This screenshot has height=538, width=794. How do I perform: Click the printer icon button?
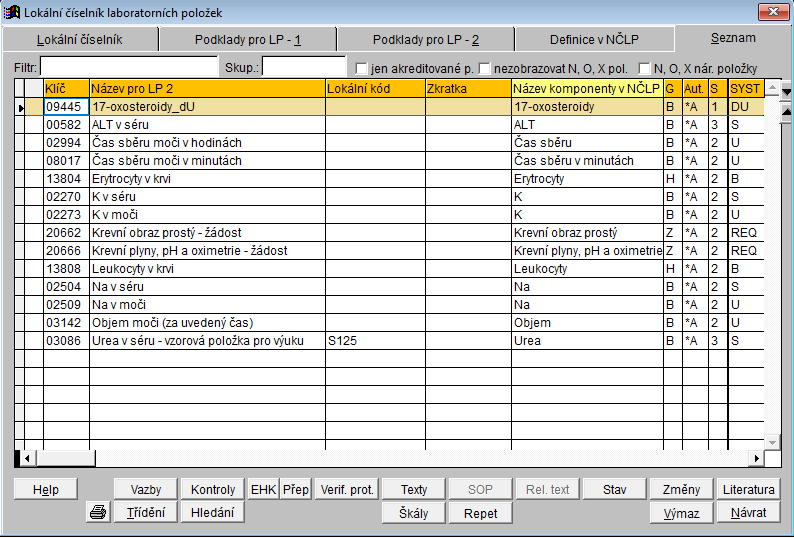[x=98, y=513]
